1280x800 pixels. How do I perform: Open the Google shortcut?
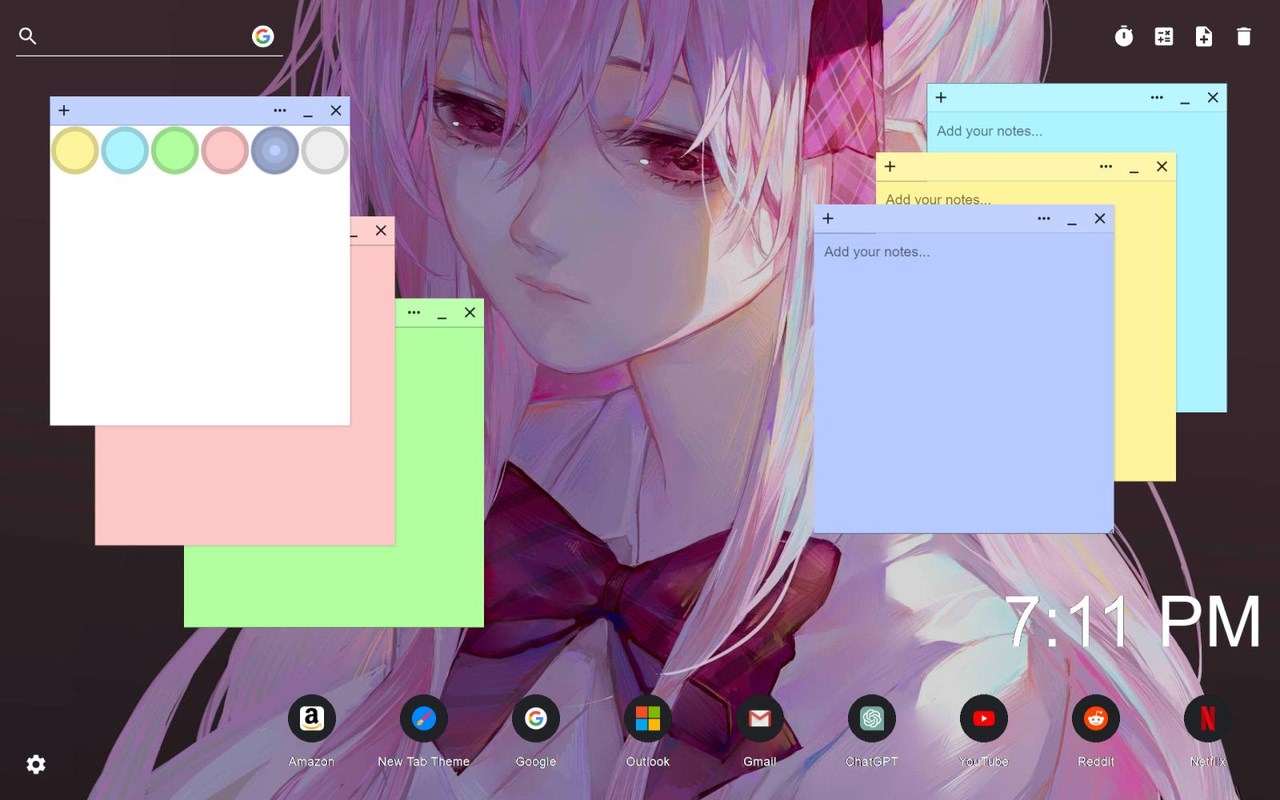click(x=536, y=719)
